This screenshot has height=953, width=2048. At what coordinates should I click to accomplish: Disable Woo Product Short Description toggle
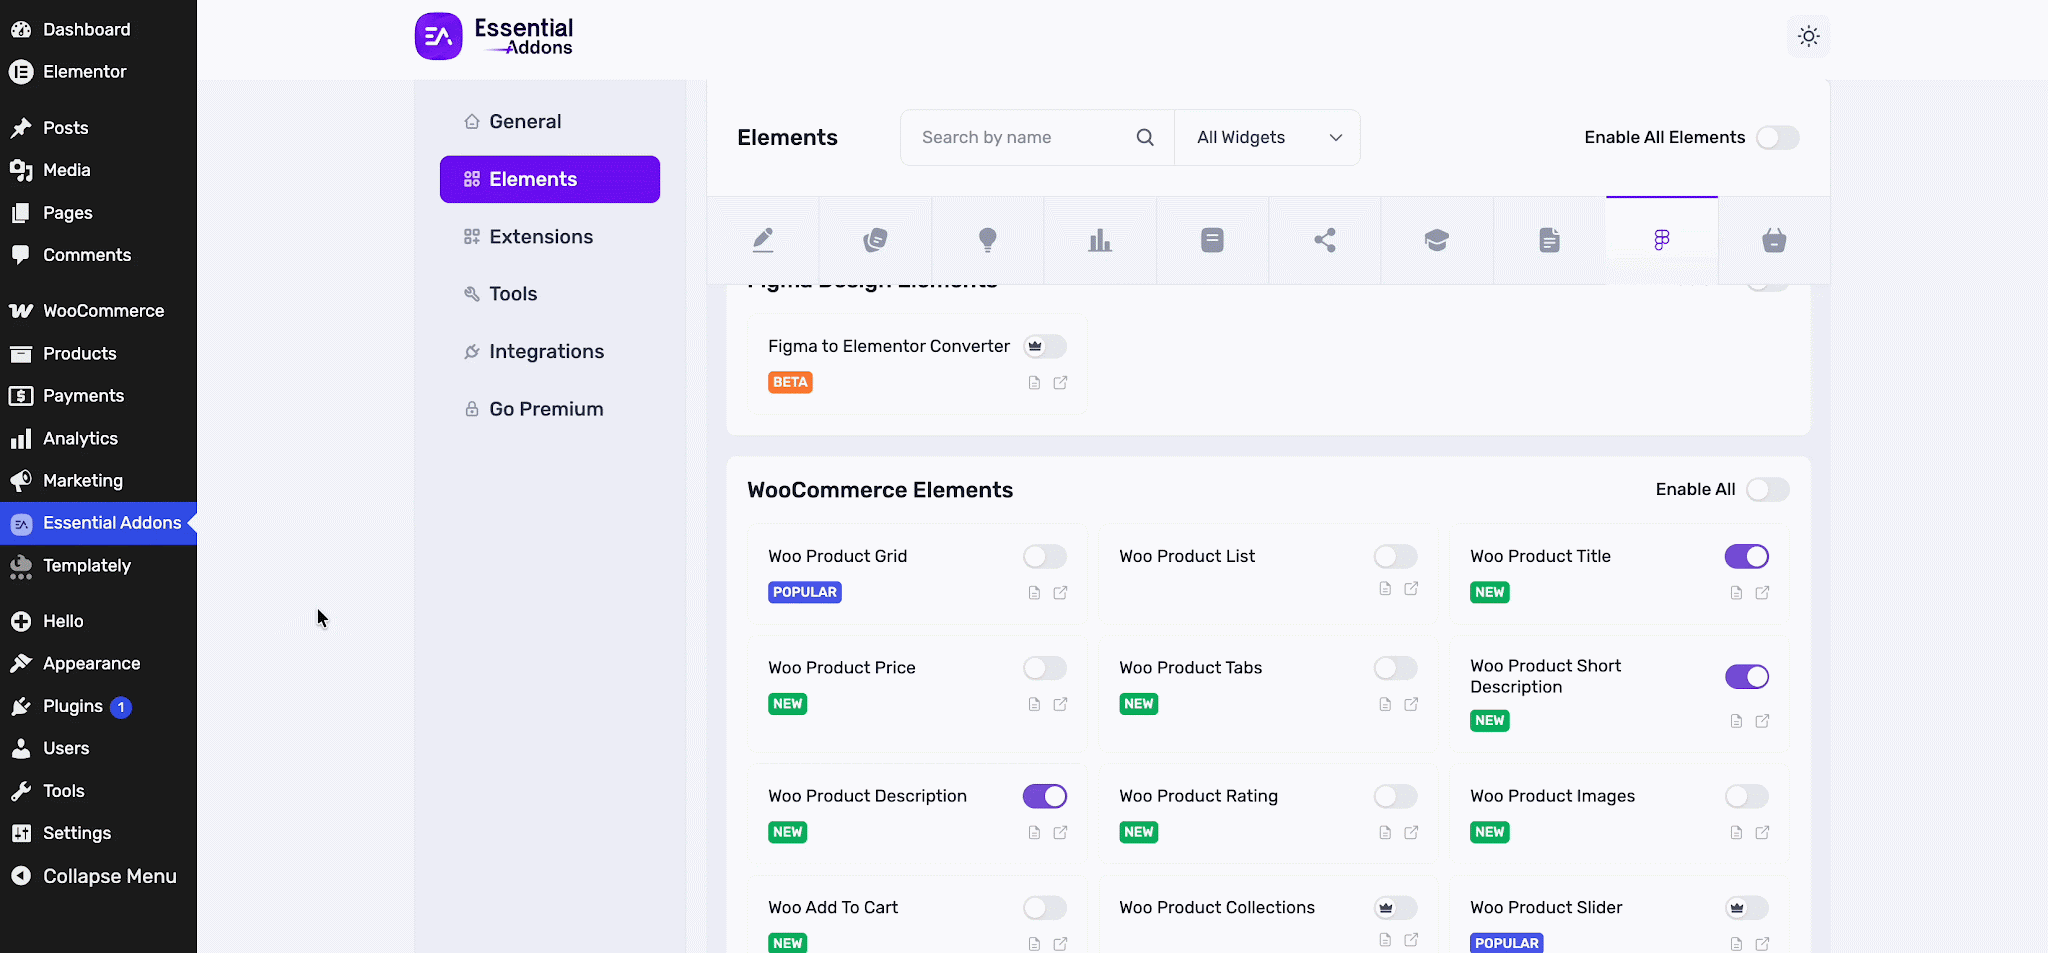pos(1747,677)
